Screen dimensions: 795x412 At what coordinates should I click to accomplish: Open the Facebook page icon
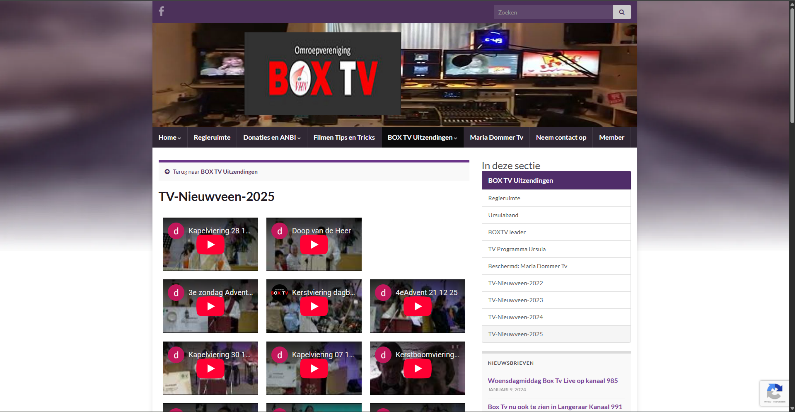point(161,12)
